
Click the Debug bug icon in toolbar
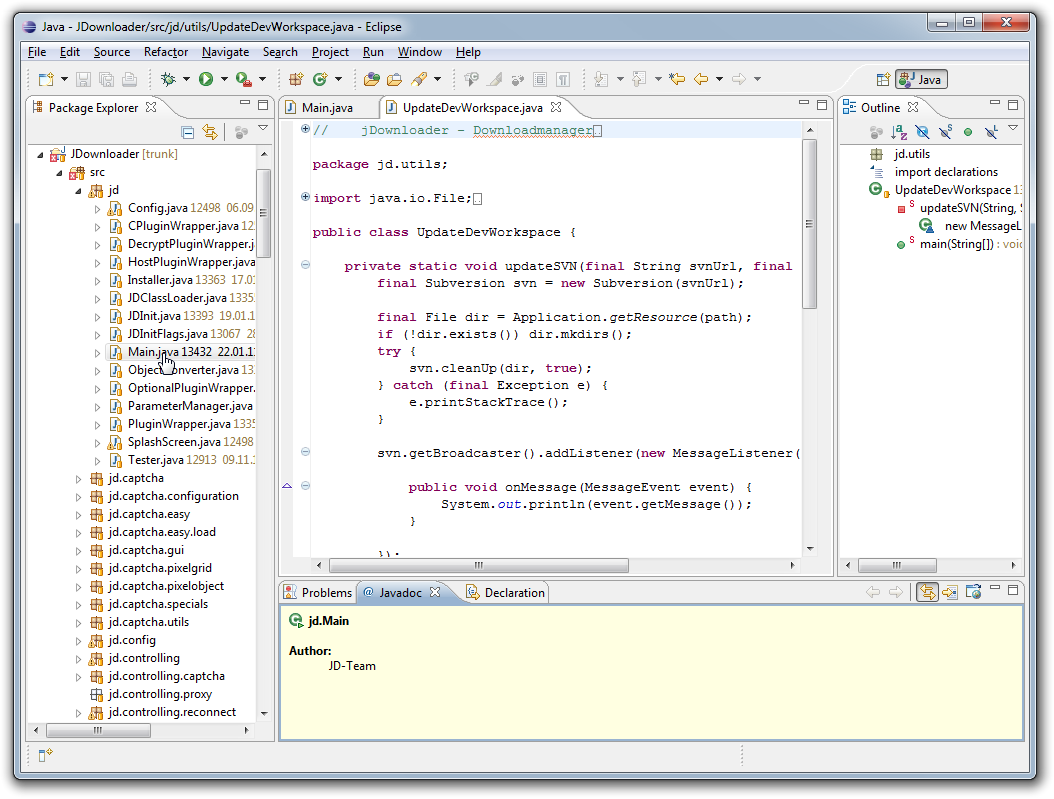click(168, 79)
